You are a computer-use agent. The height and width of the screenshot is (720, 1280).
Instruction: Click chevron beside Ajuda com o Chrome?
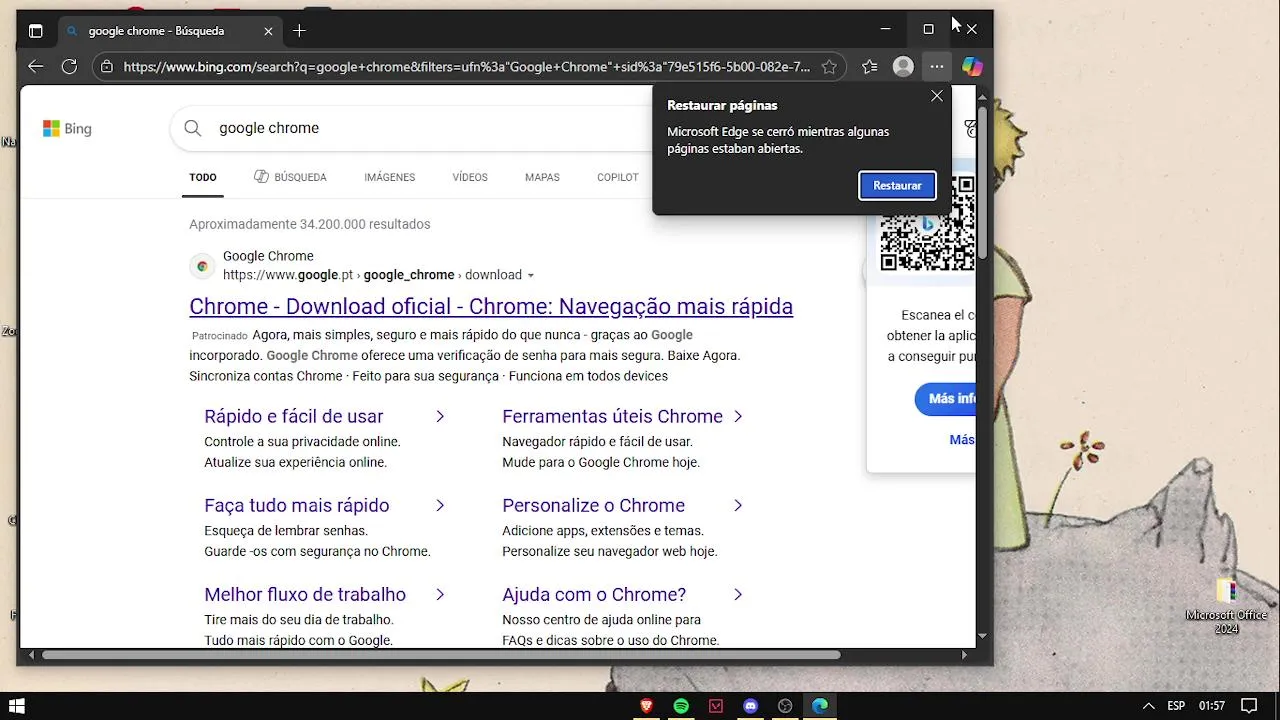738,594
